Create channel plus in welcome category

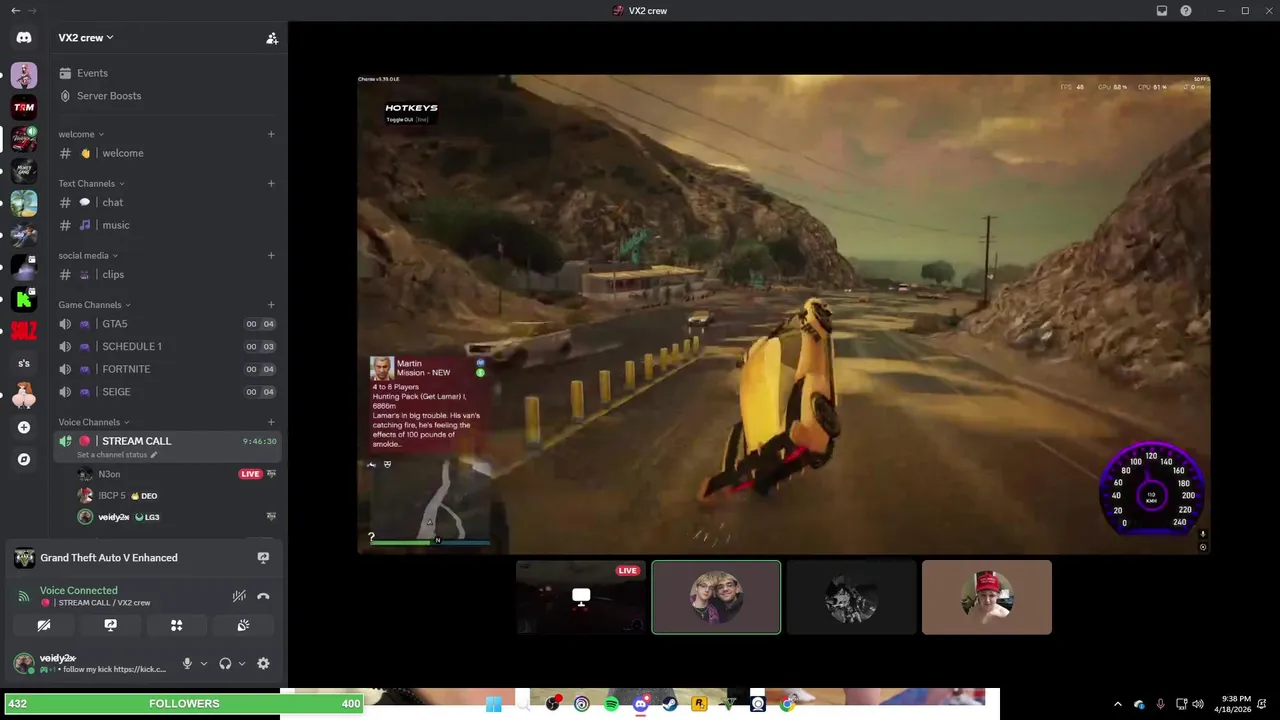point(271,134)
